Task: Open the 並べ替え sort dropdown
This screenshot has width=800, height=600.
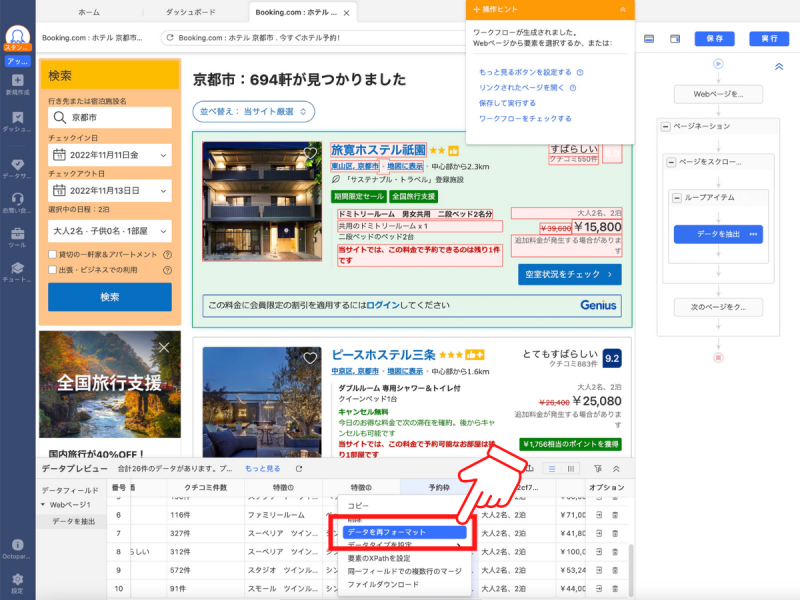Action: (x=254, y=112)
